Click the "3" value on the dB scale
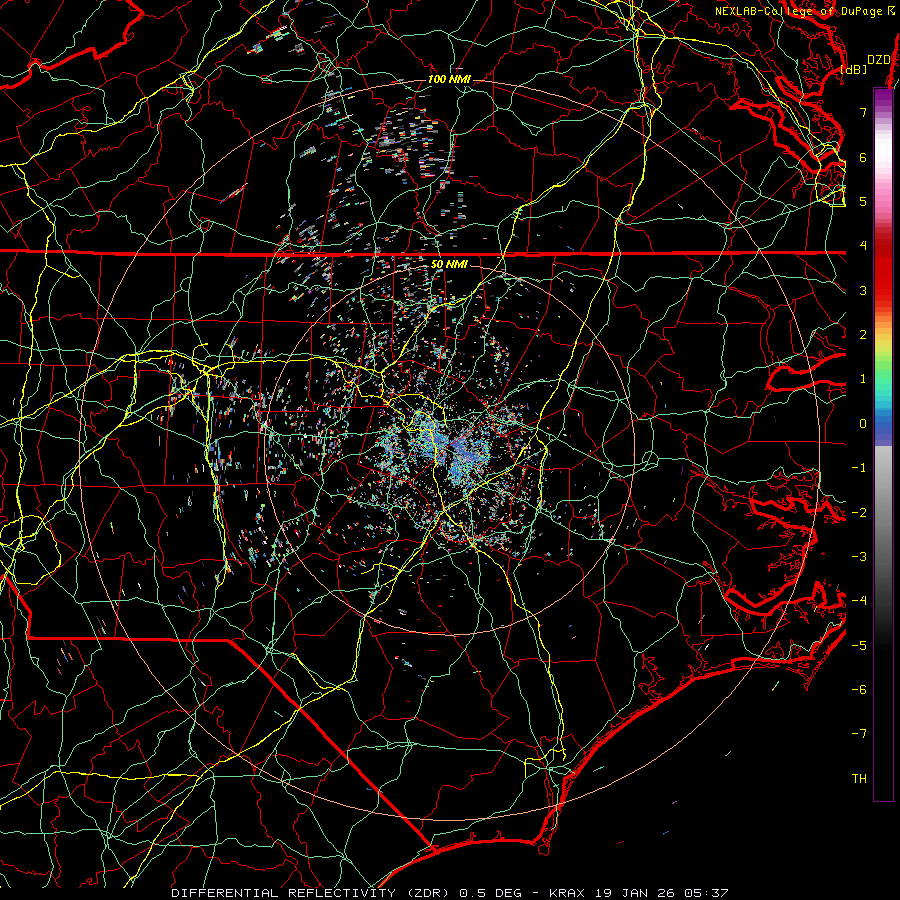The height and width of the screenshot is (900, 900). [x=863, y=290]
